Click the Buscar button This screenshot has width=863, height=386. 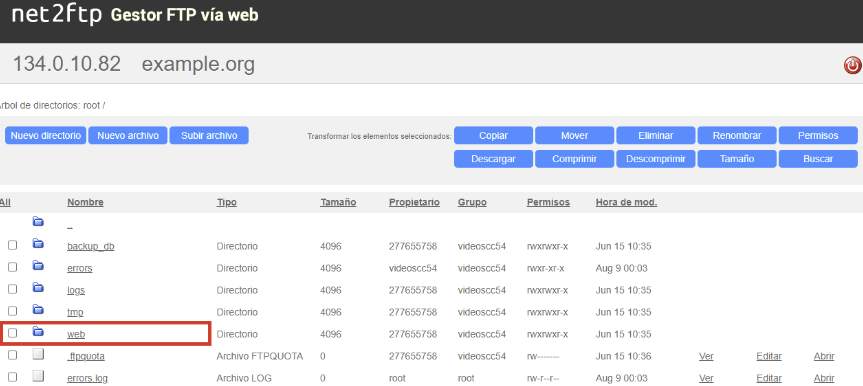click(818, 159)
